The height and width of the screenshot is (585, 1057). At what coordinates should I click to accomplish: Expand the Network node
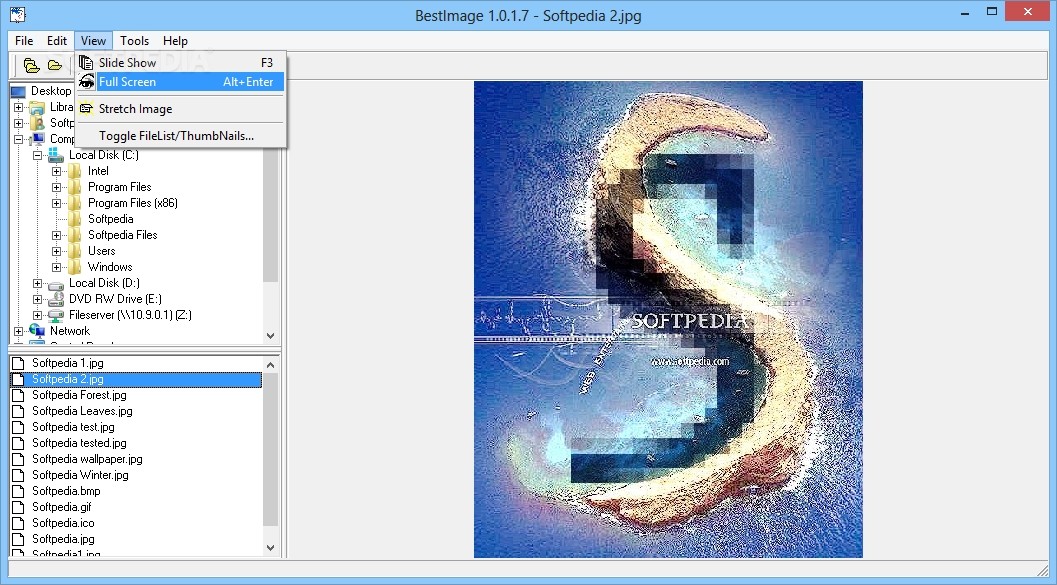click(18, 331)
